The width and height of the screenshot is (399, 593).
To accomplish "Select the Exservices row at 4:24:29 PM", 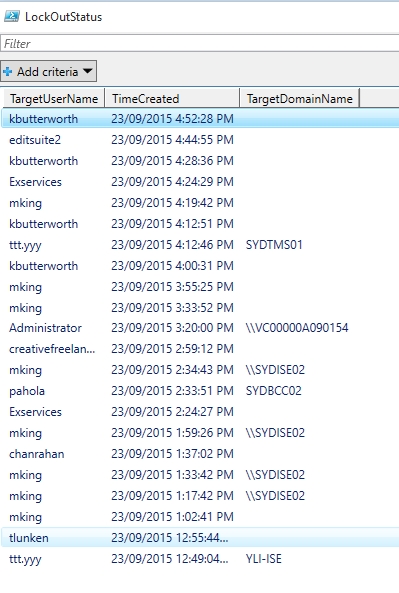I will pyautogui.click(x=200, y=182).
